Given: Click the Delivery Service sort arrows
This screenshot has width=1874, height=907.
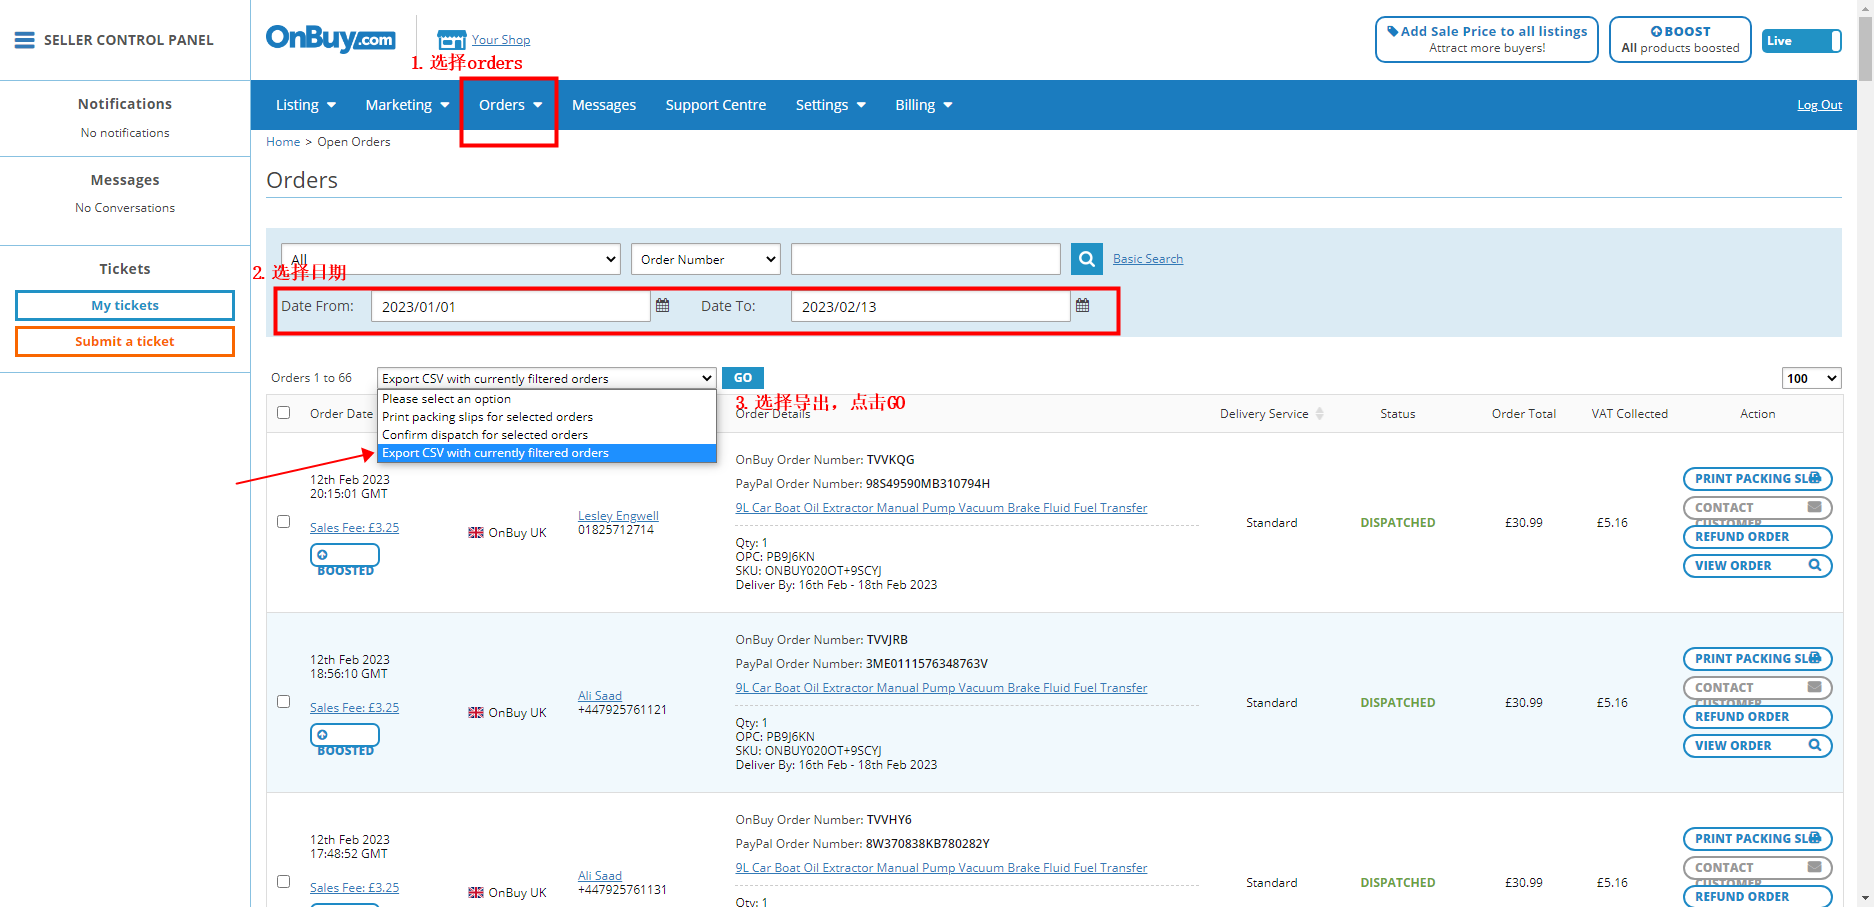Looking at the screenshot, I should (x=1319, y=414).
